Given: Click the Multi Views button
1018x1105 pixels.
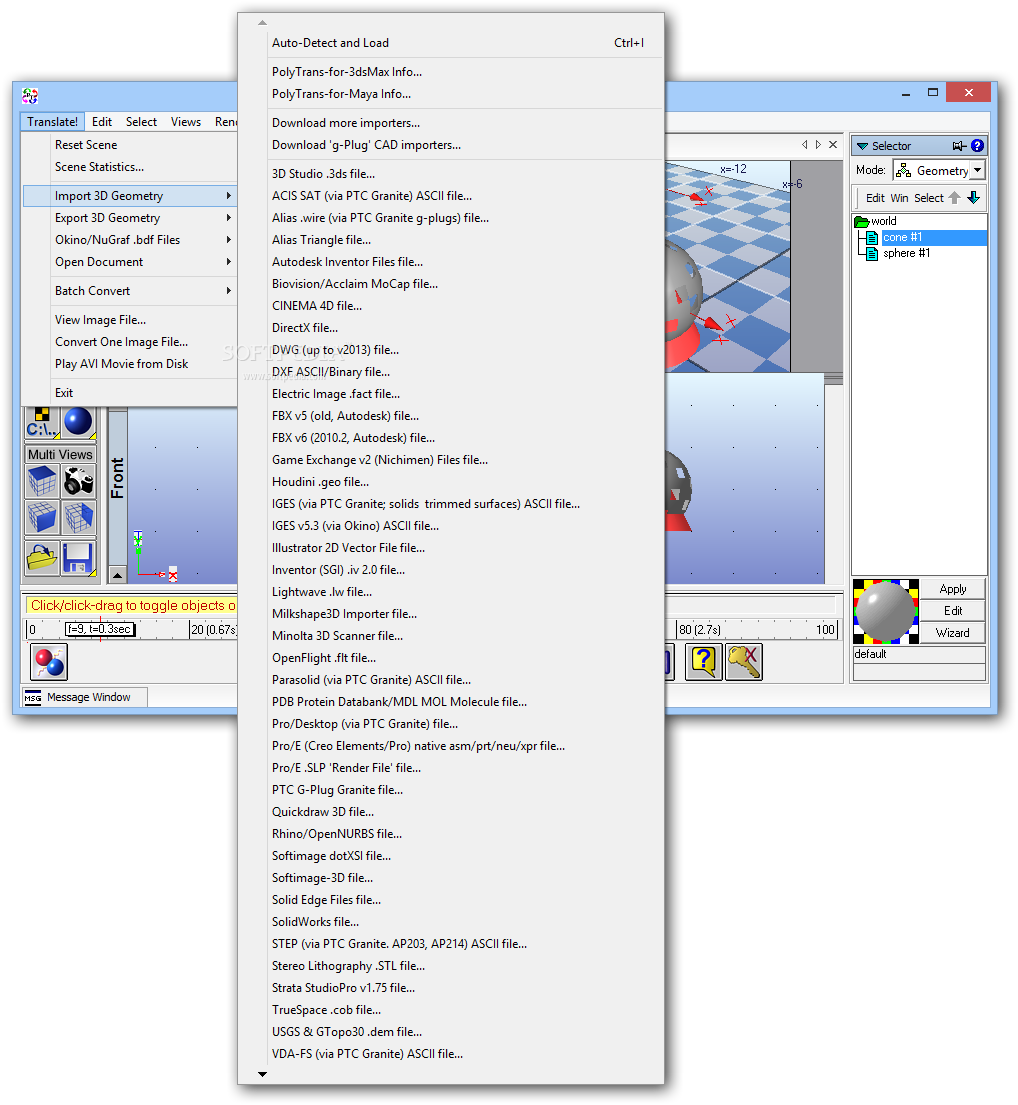Looking at the screenshot, I should click(60, 455).
